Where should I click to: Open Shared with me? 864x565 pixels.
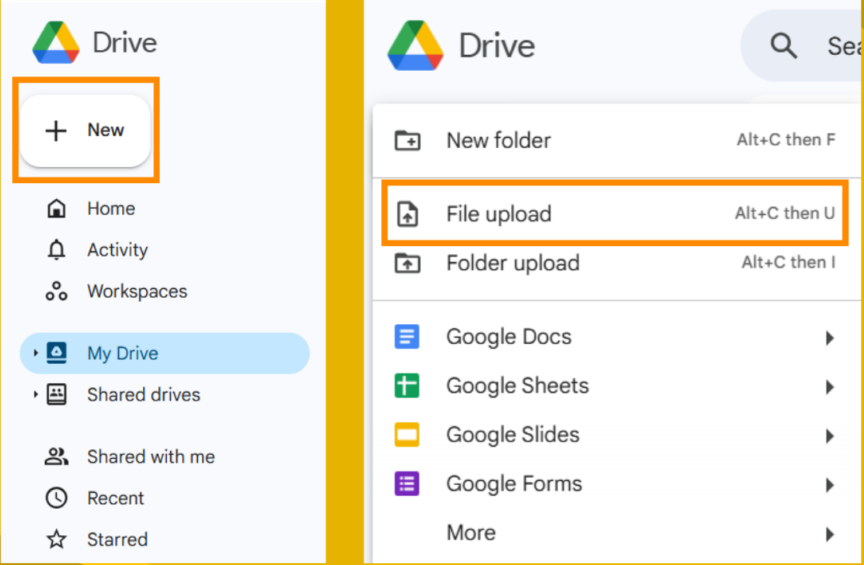[150, 456]
